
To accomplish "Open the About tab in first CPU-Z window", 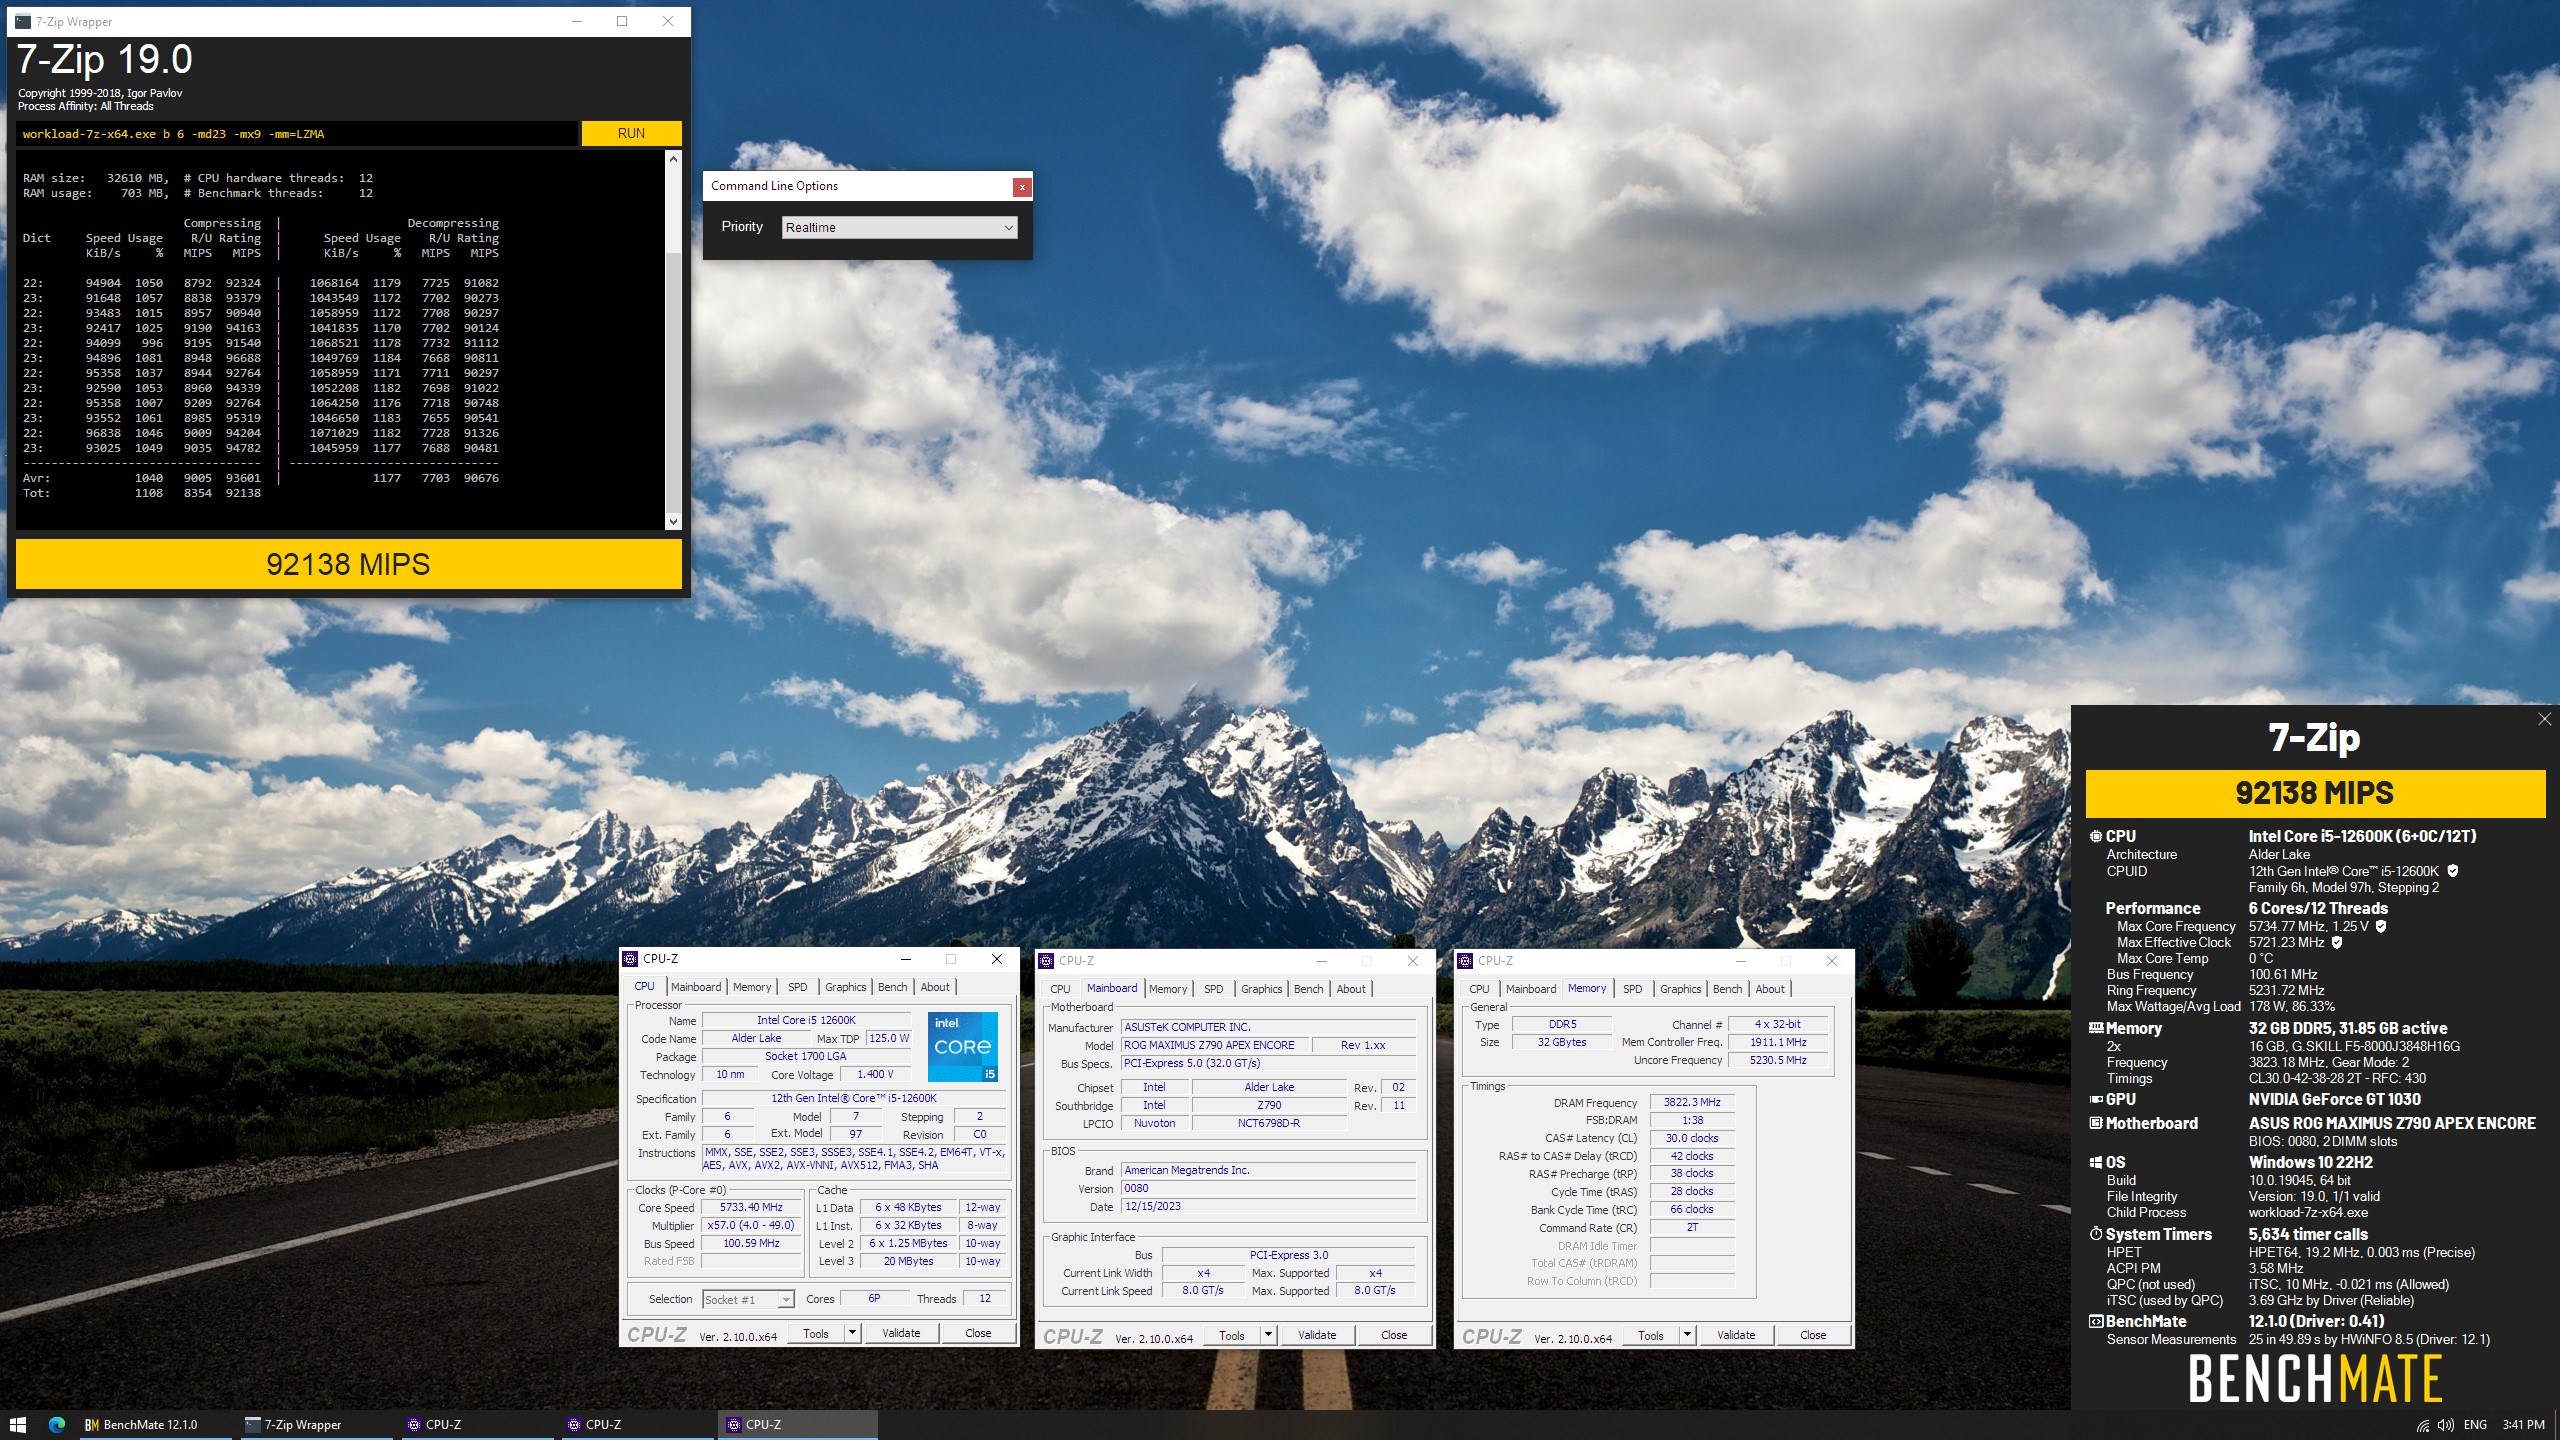I will point(935,987).
